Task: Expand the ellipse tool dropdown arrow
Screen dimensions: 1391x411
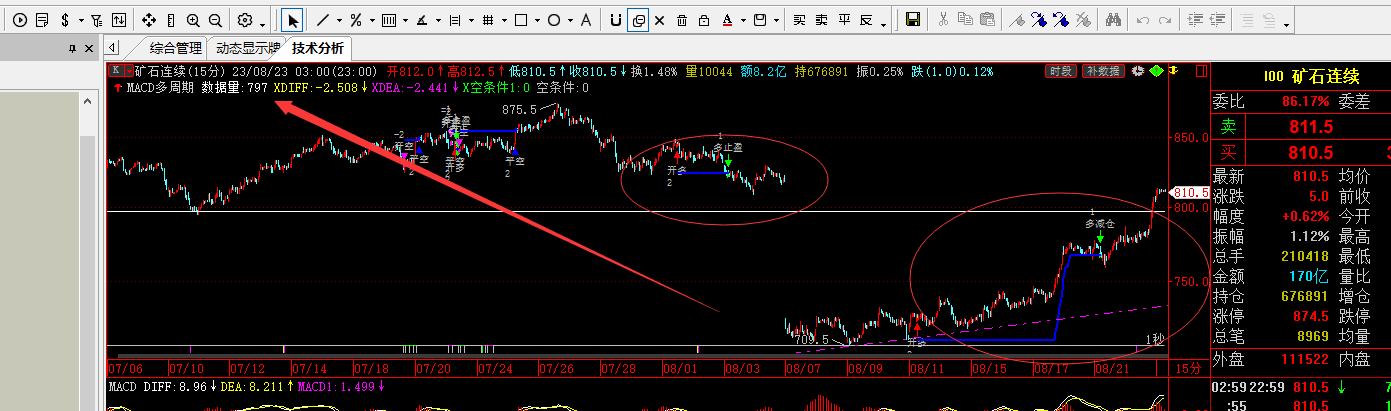Action: 570,21
